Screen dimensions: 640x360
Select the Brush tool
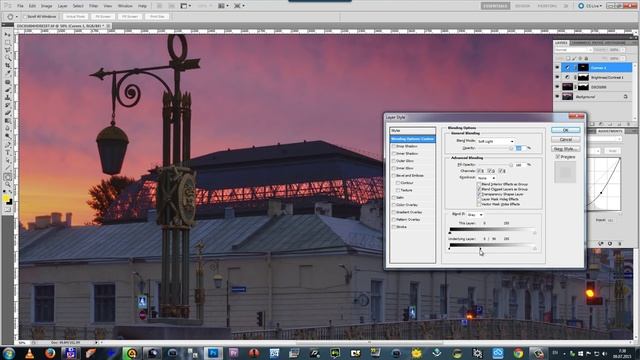click(x=7, y=90)
